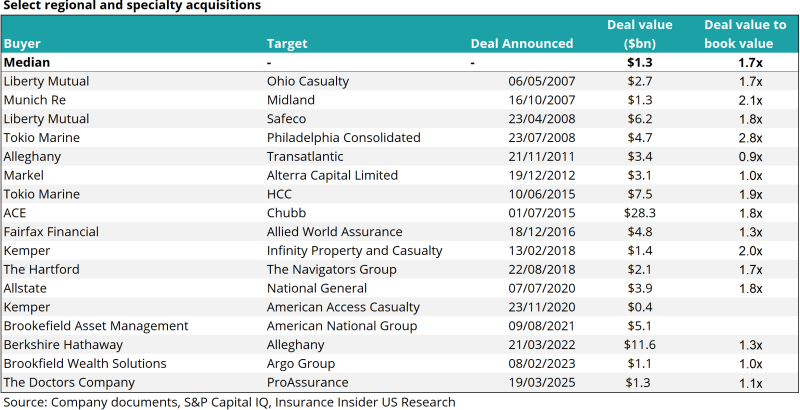Viewport: 800px width, 410px height.
Task: Click the "Argo Group" target cell
Action: [301, 364]
